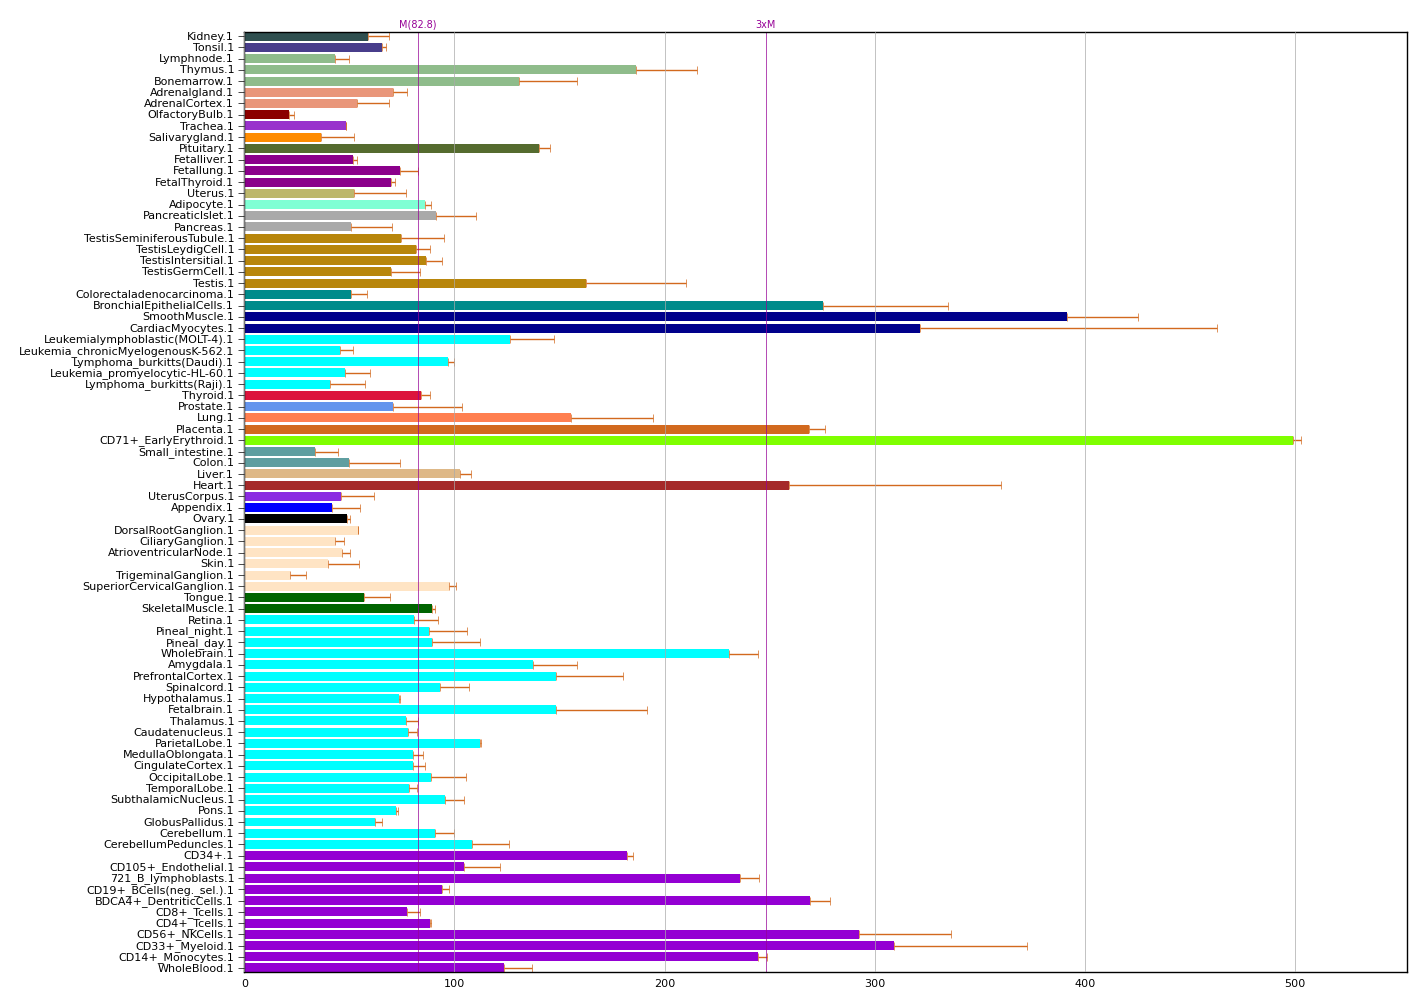This screenshot has width=1426, height=1008.
Task: Click the Wholebrain.1 cyan bar
Action: pos(487,654)
